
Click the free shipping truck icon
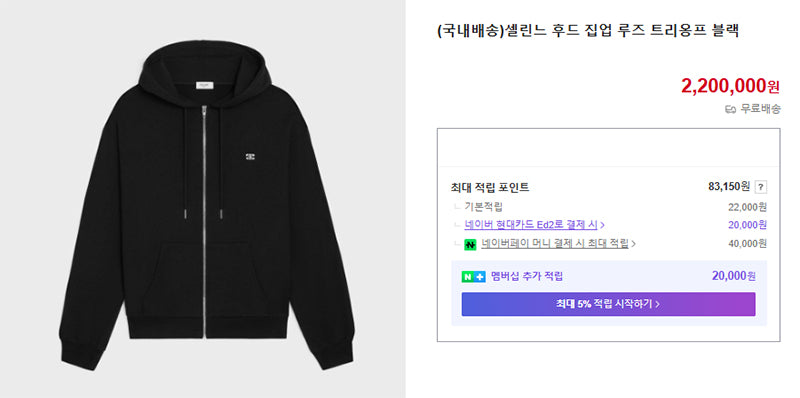click(731, 109)
